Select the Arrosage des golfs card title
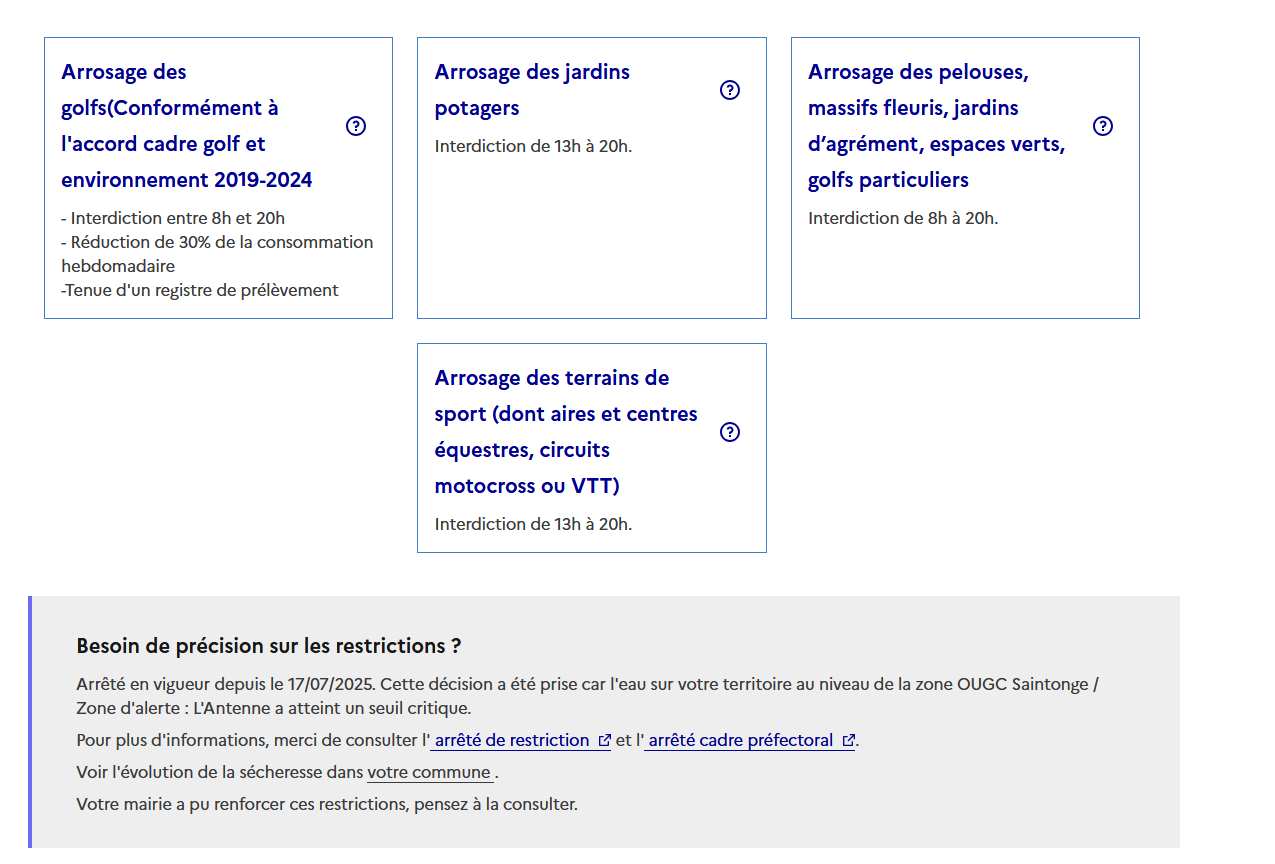The height and width of the screenshot is (864, 1275). [187, 126]
